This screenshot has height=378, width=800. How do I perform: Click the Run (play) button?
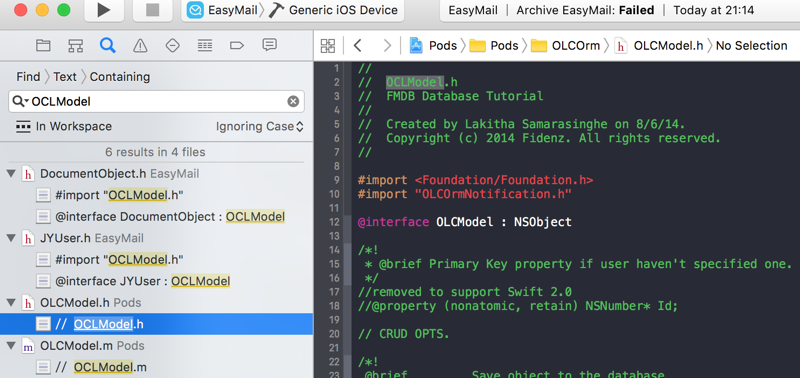104,10
